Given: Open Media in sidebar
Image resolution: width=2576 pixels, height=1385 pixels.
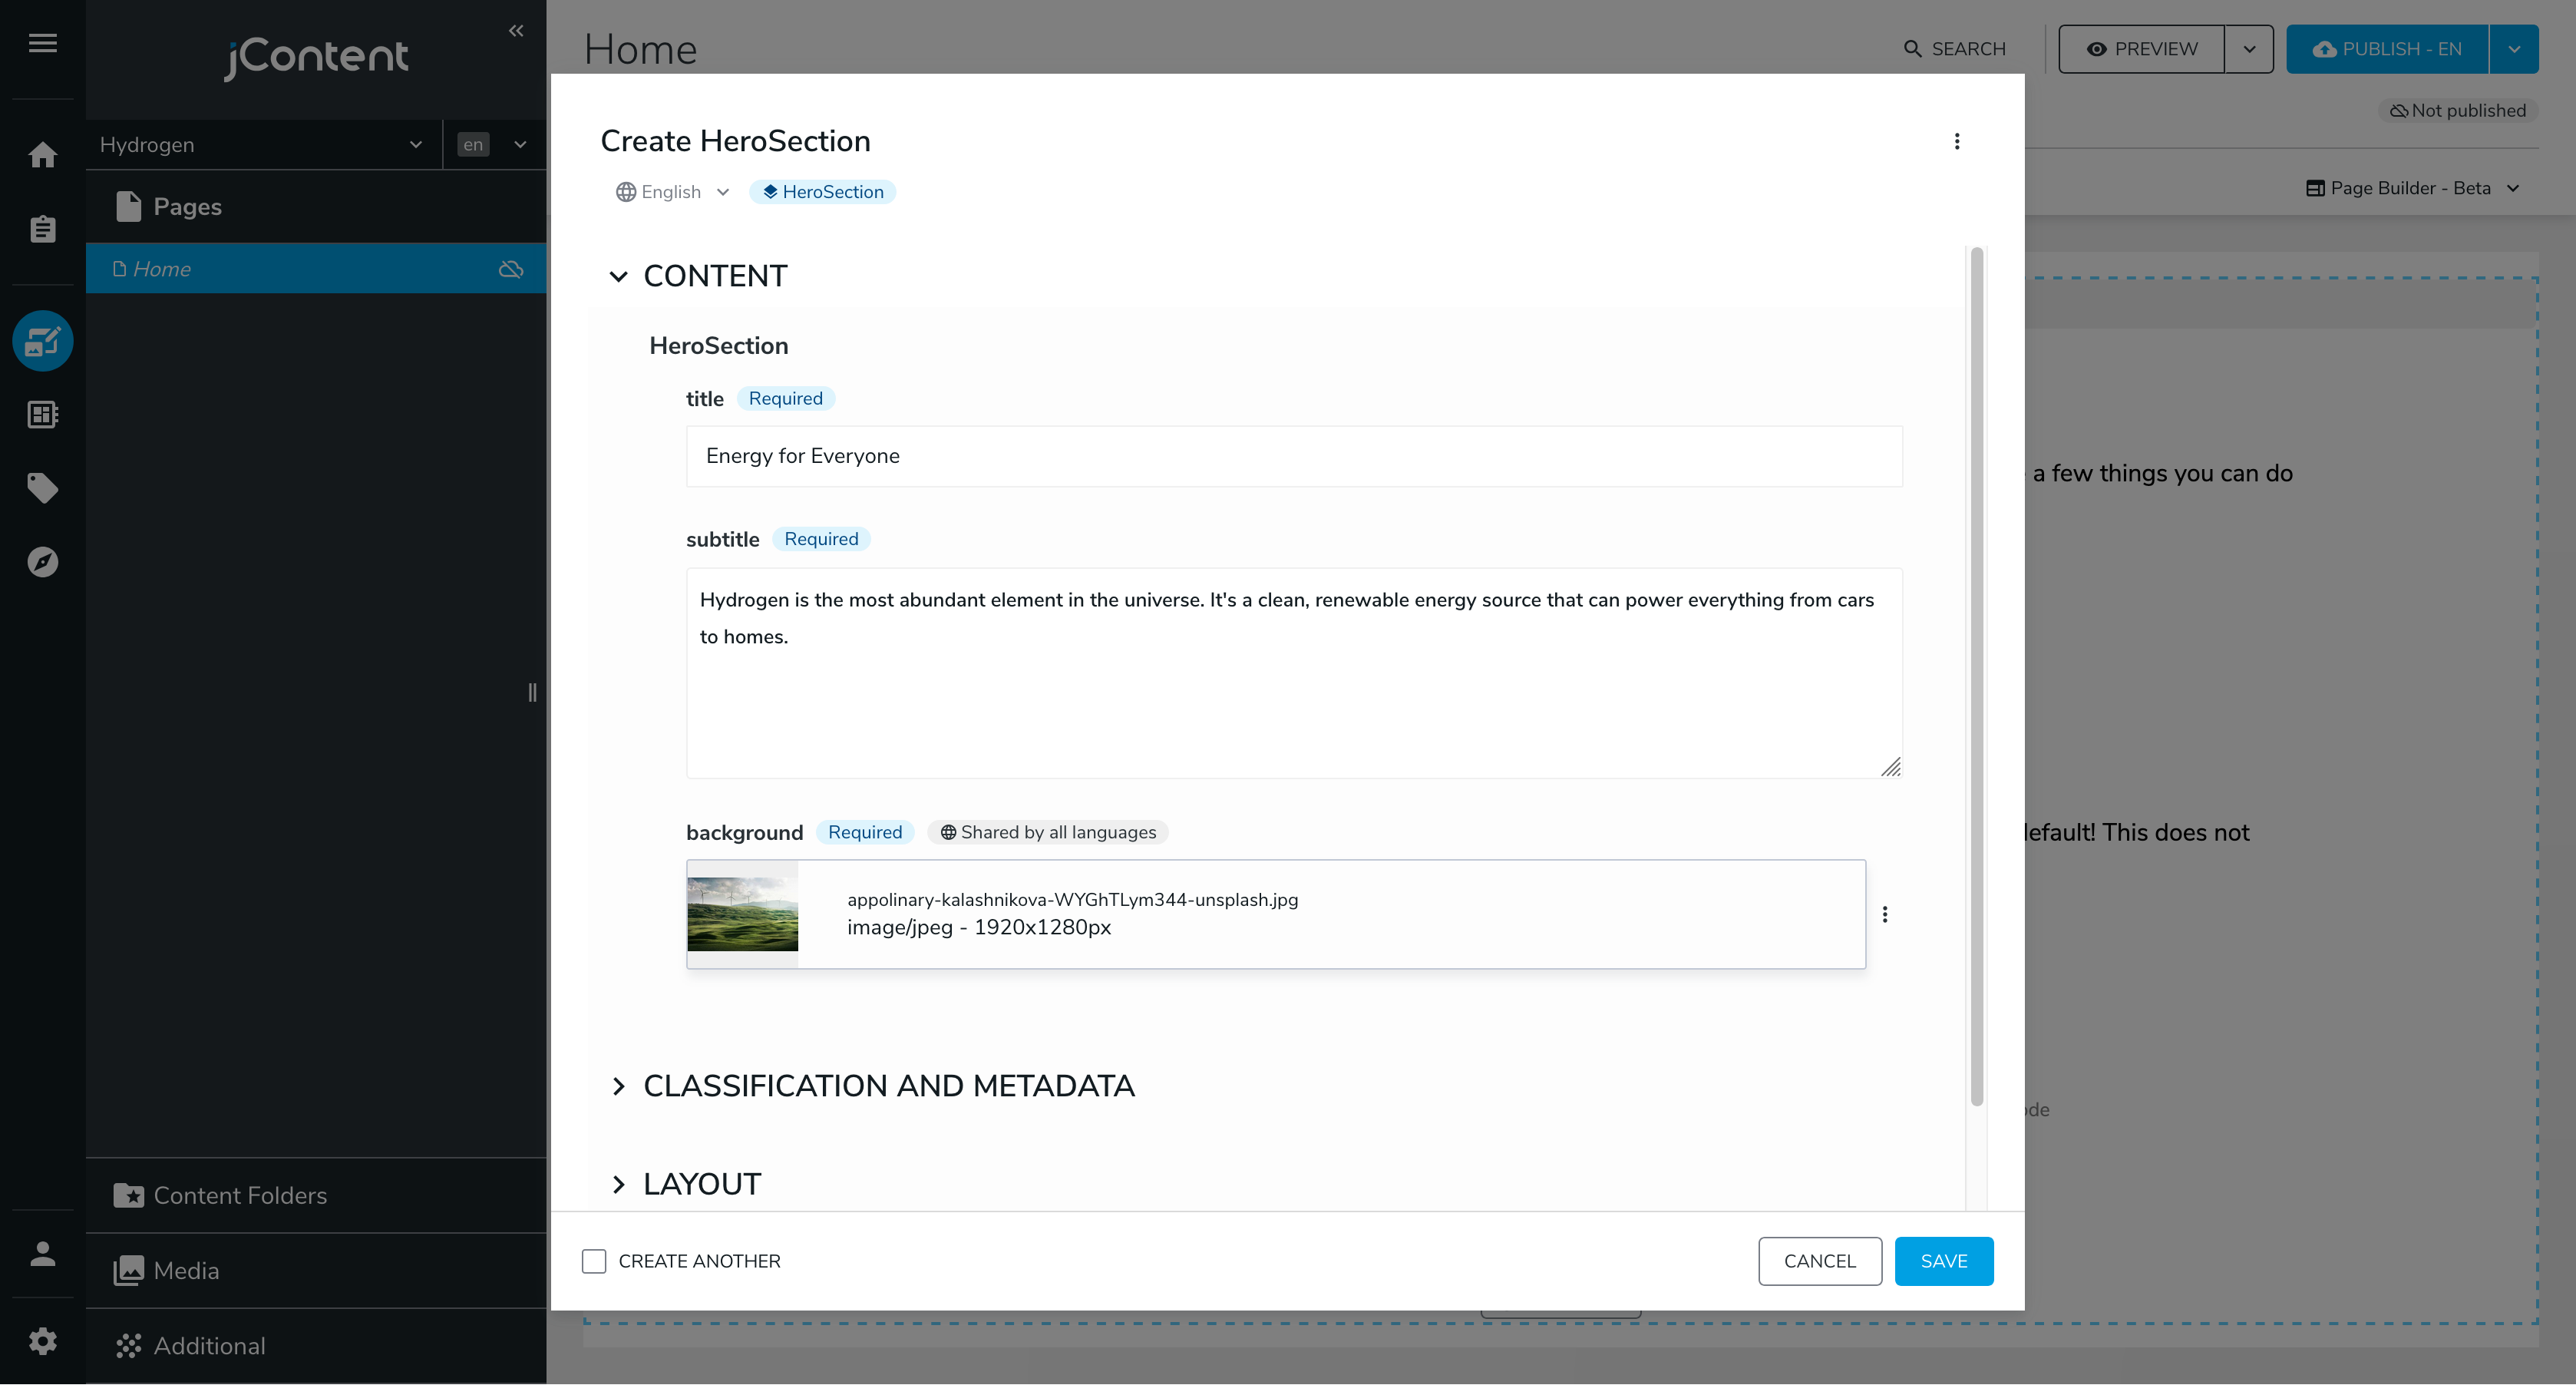Looking at the screenshot, I should click(x=186, y=1270).
